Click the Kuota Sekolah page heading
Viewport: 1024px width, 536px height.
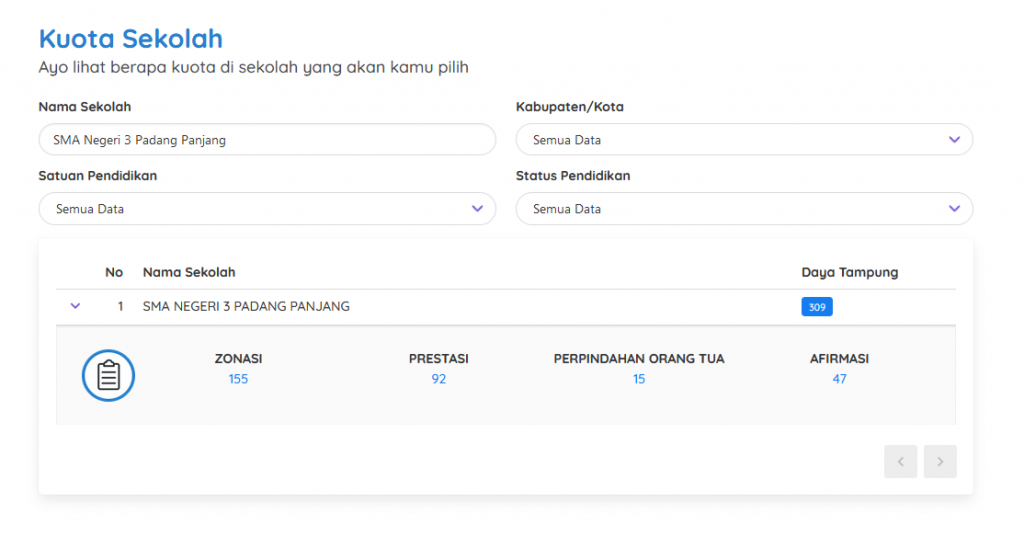pyautogui.click(x=130, y=39)
